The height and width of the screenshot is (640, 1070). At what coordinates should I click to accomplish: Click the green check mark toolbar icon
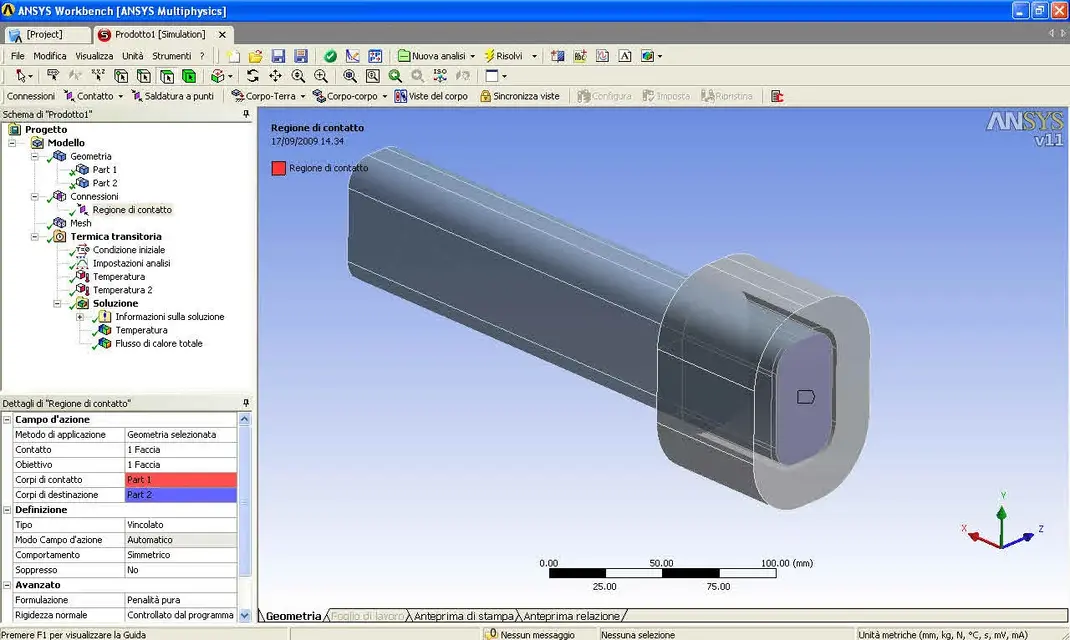tap(330, 56)
